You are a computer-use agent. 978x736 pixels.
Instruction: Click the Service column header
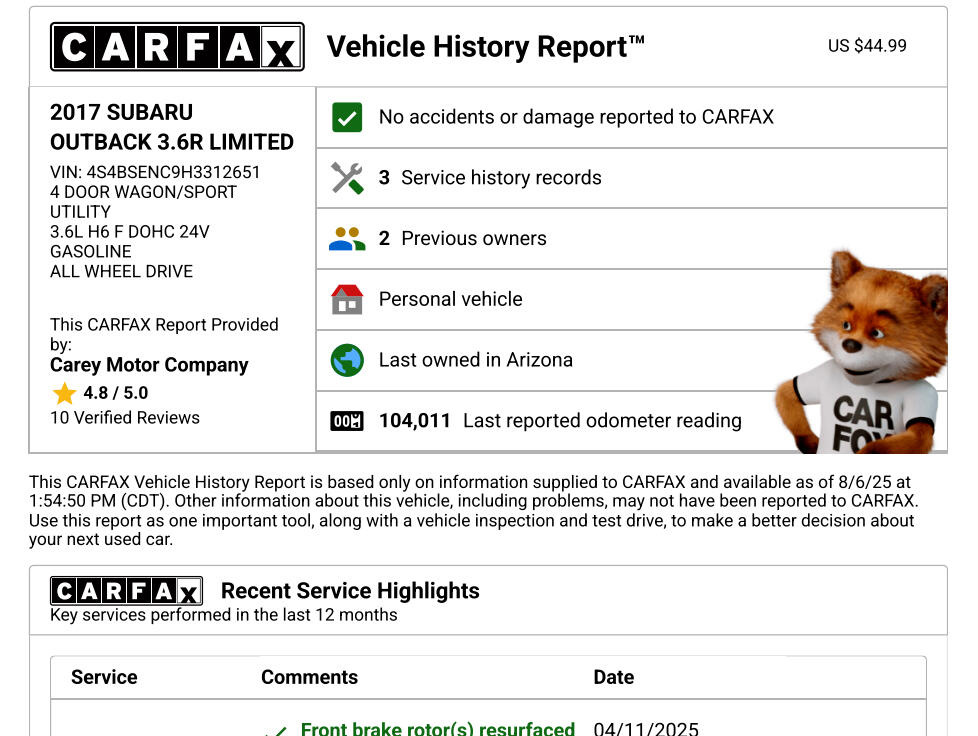point(104,677)
